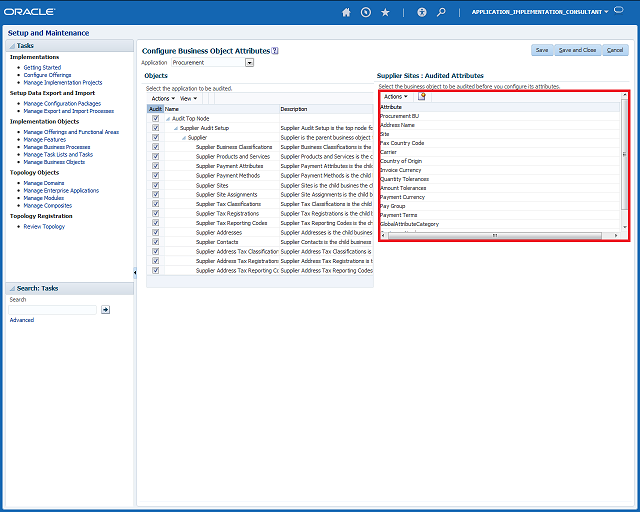Collapse the Tasks pane splitter arrow
The width and height of the screenshot is (640, 512).
[135, 272]
